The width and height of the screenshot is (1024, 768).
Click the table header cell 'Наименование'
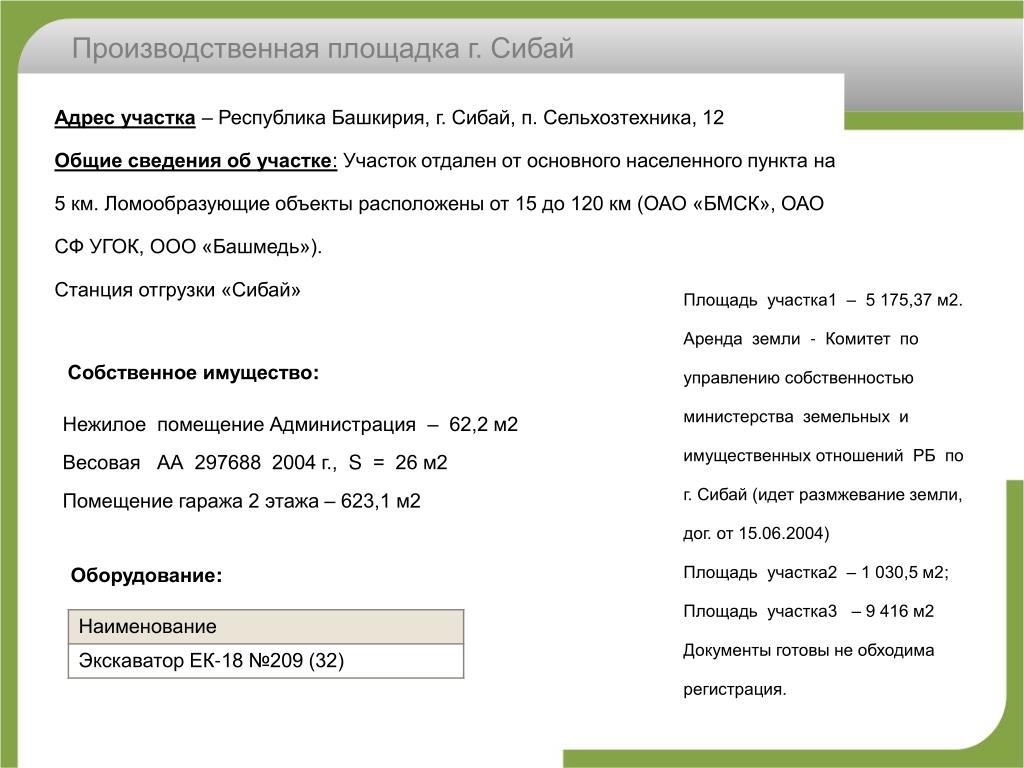coord(266,627)
